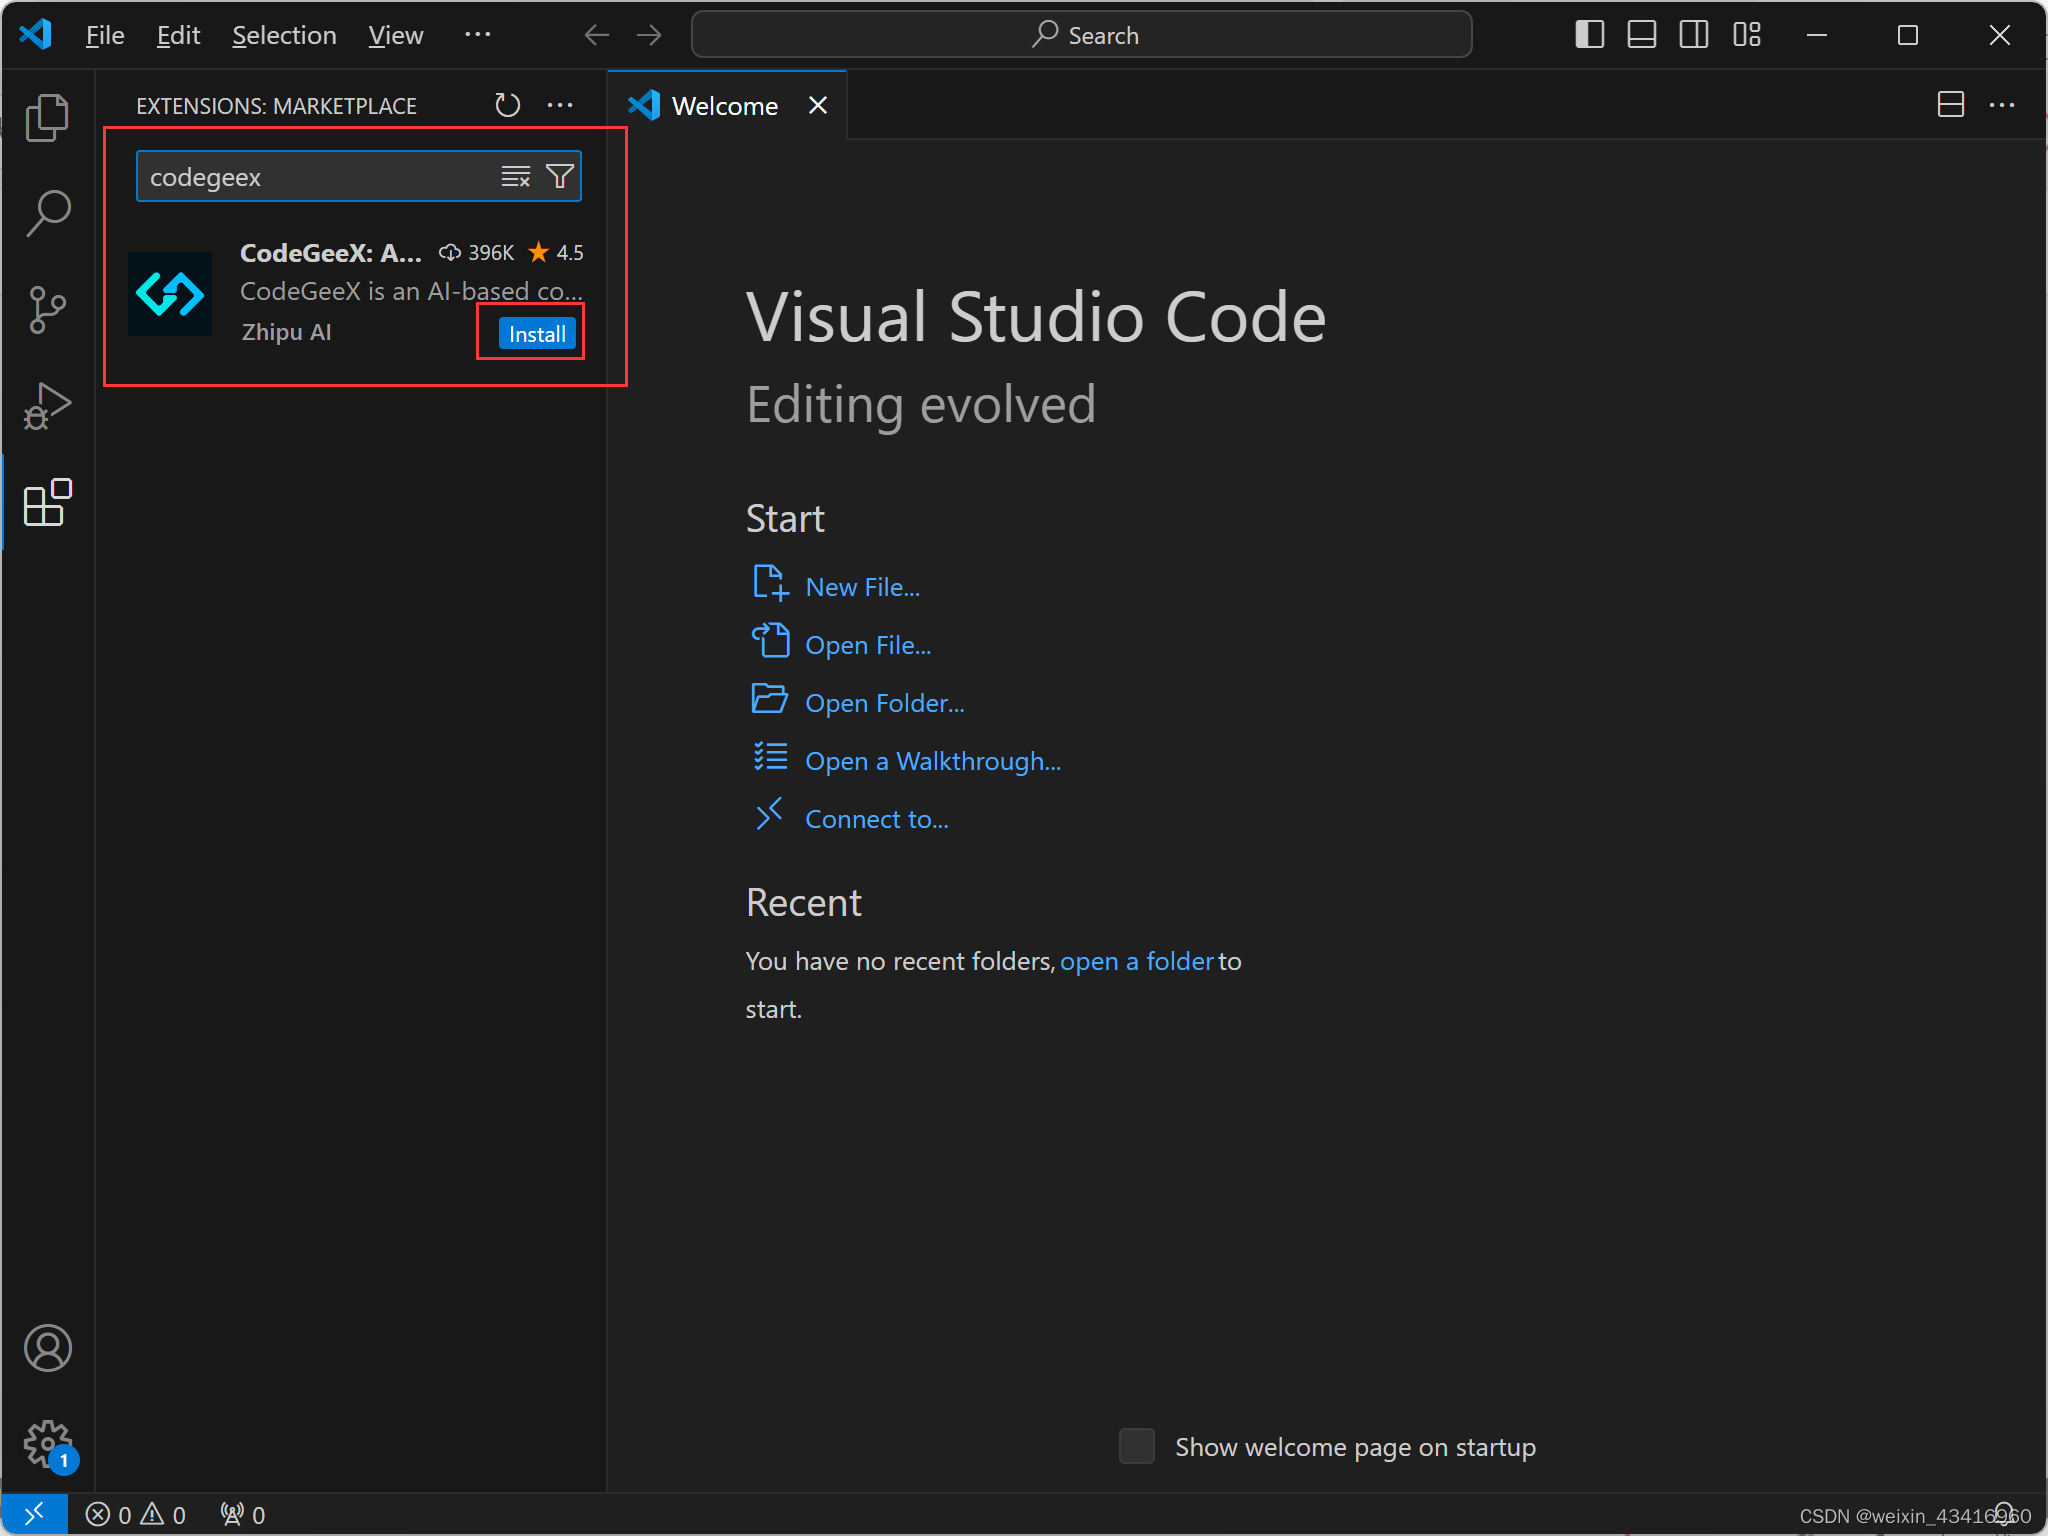Go back in navigation history
The height and width of the screenshot is (1536, 2048).
(x=597, y=35)
